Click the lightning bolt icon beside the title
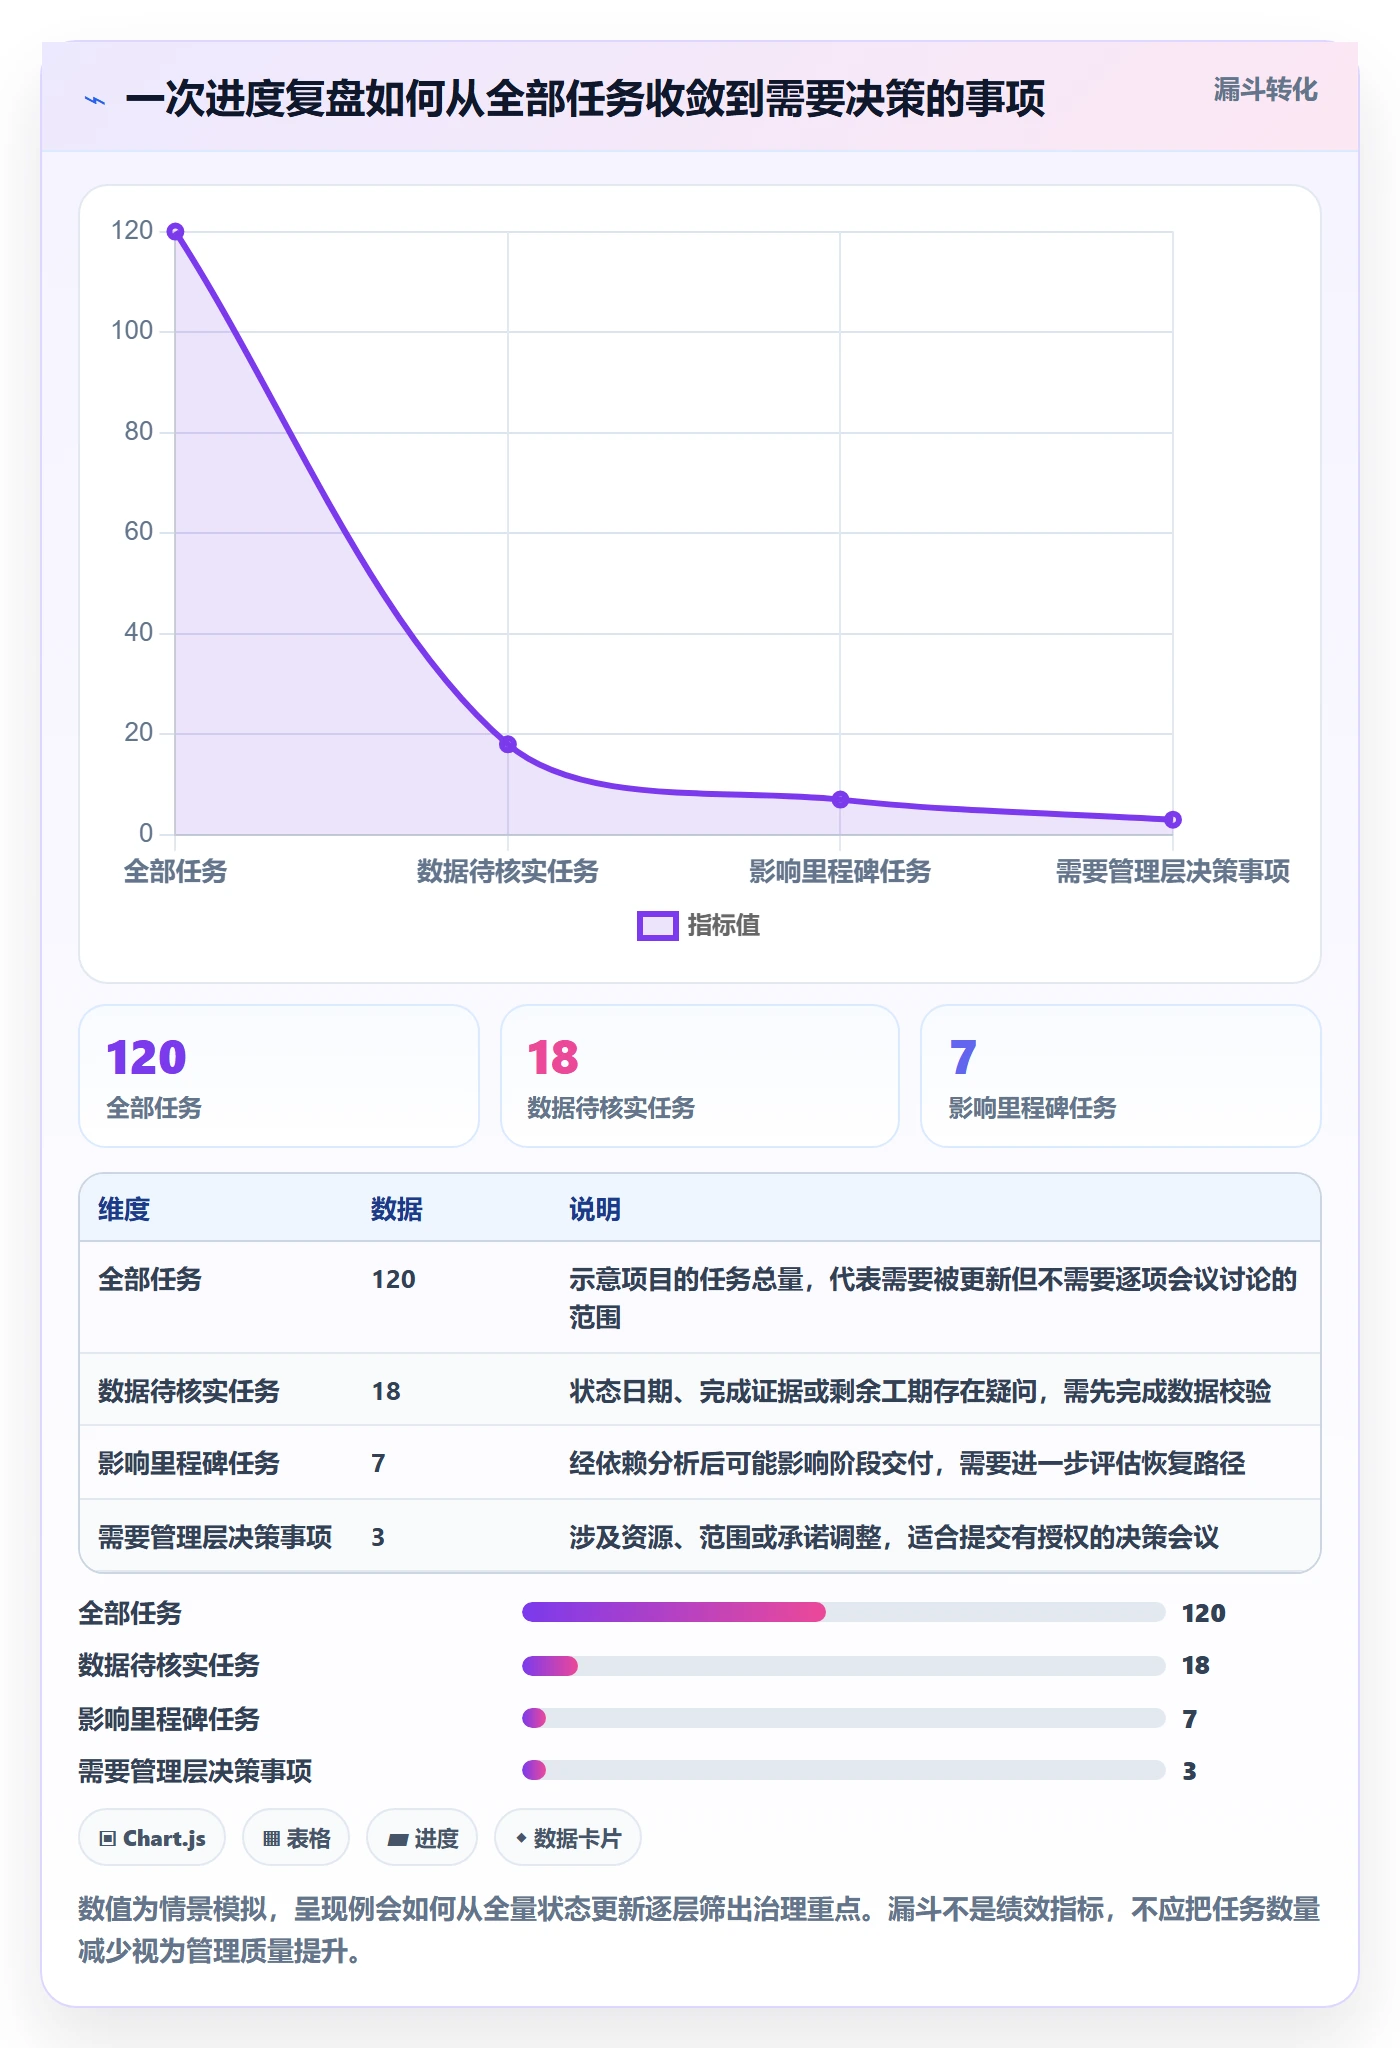 (95, 100)
